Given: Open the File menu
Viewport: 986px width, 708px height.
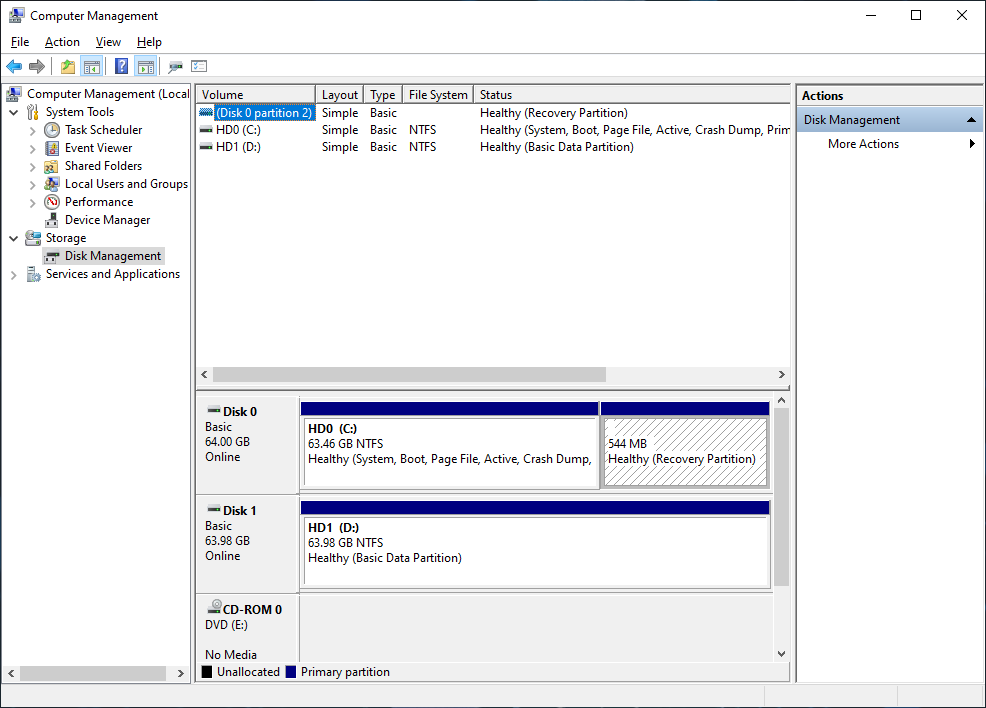Looking at the screenshot, I should click(20, 42).
